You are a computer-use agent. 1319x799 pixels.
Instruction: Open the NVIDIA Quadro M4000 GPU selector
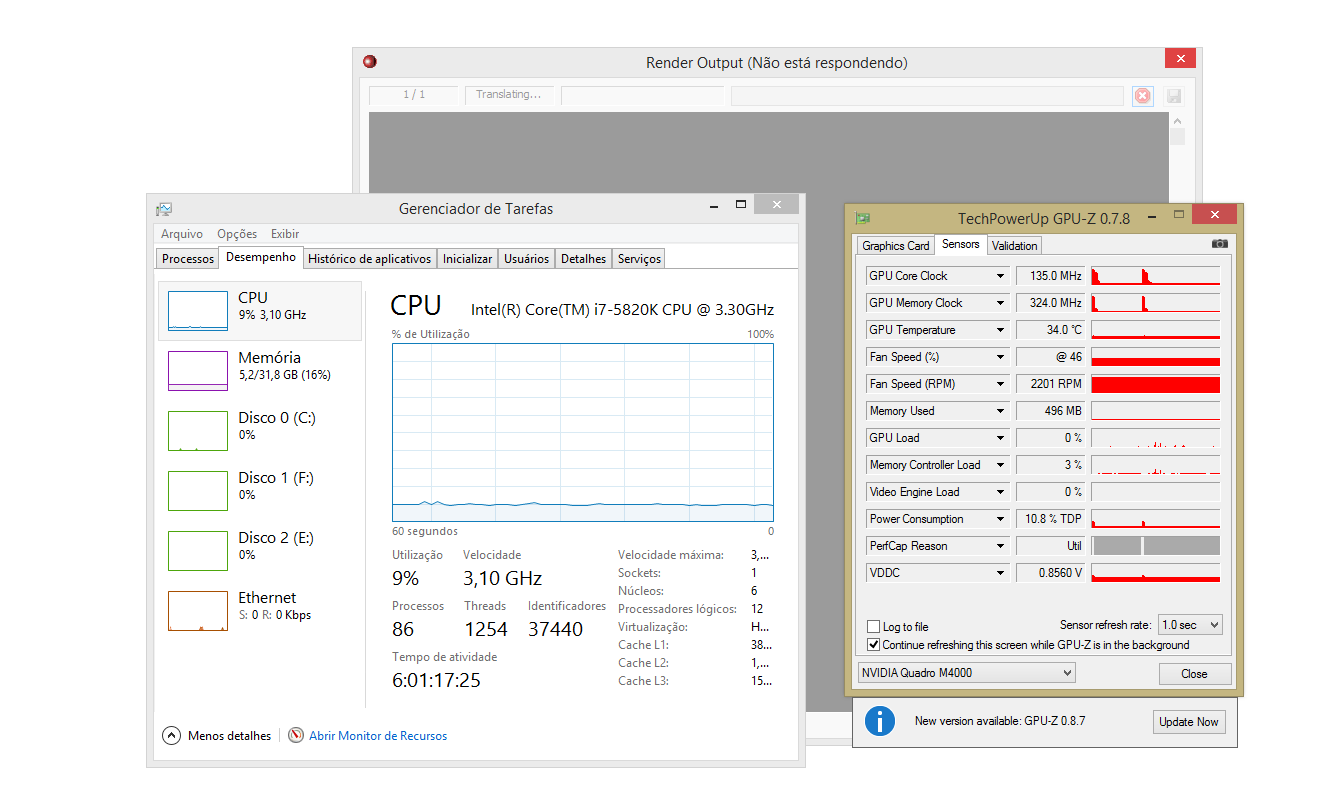[x=967, y=673]
